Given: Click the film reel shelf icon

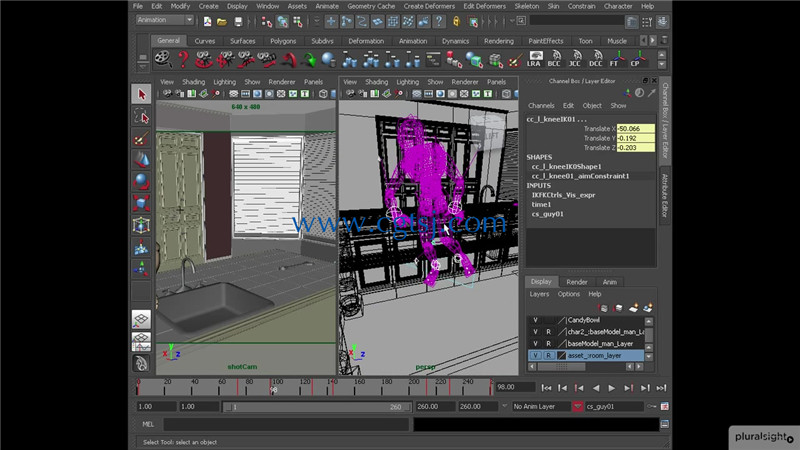Looking at the screenshot, I should [162, 59].
